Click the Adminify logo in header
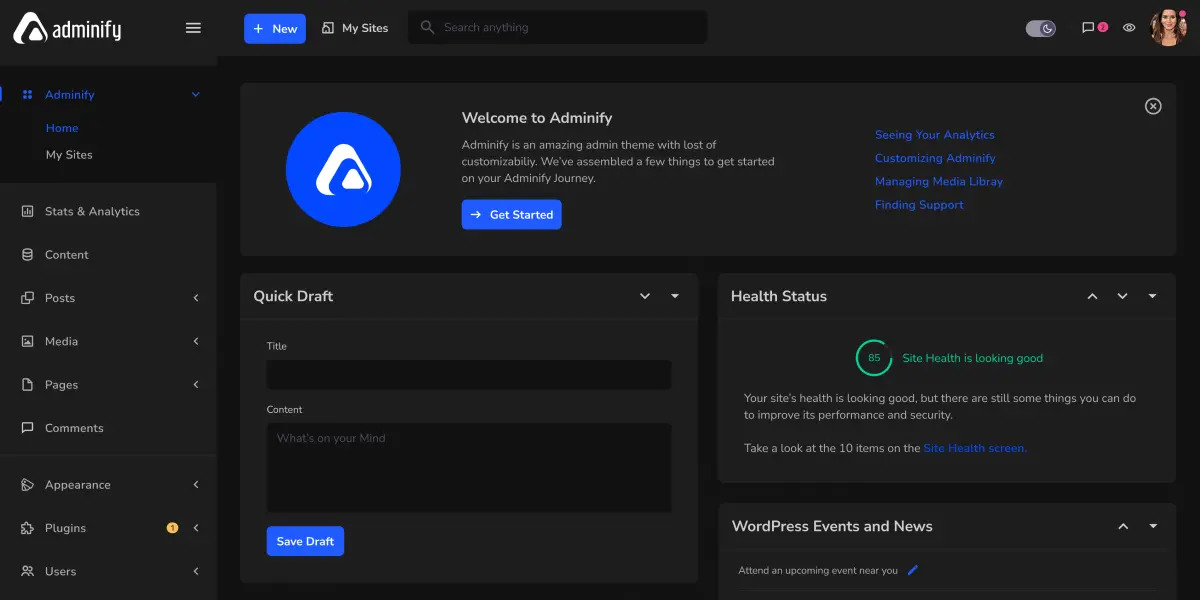1200x600 pixels. click(x=67, y=28)
